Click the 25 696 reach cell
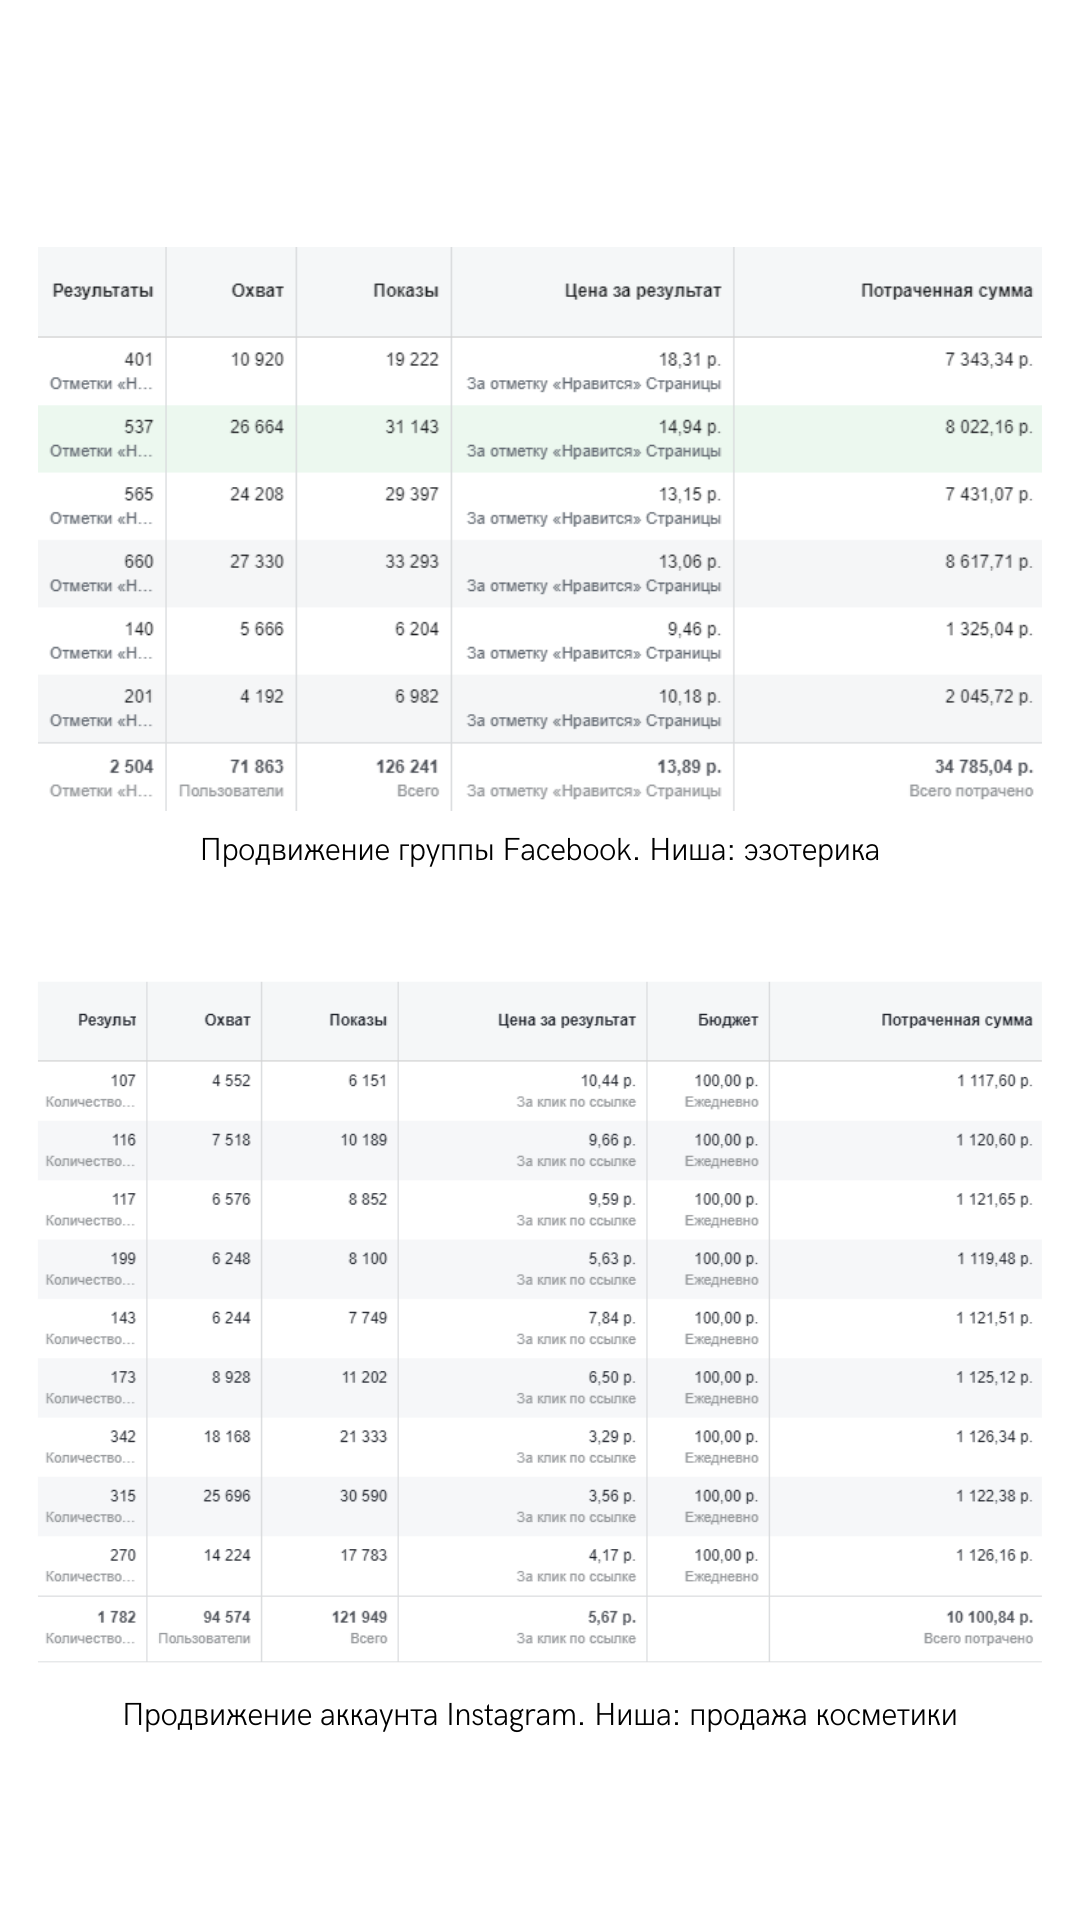This screenshot has width=1080, height=1920. [x=226, y=1496]
